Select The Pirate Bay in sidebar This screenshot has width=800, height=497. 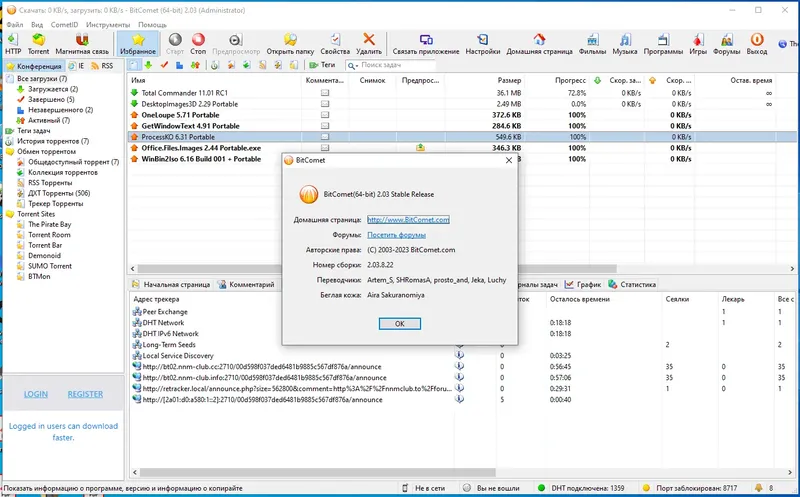[49, 224]
